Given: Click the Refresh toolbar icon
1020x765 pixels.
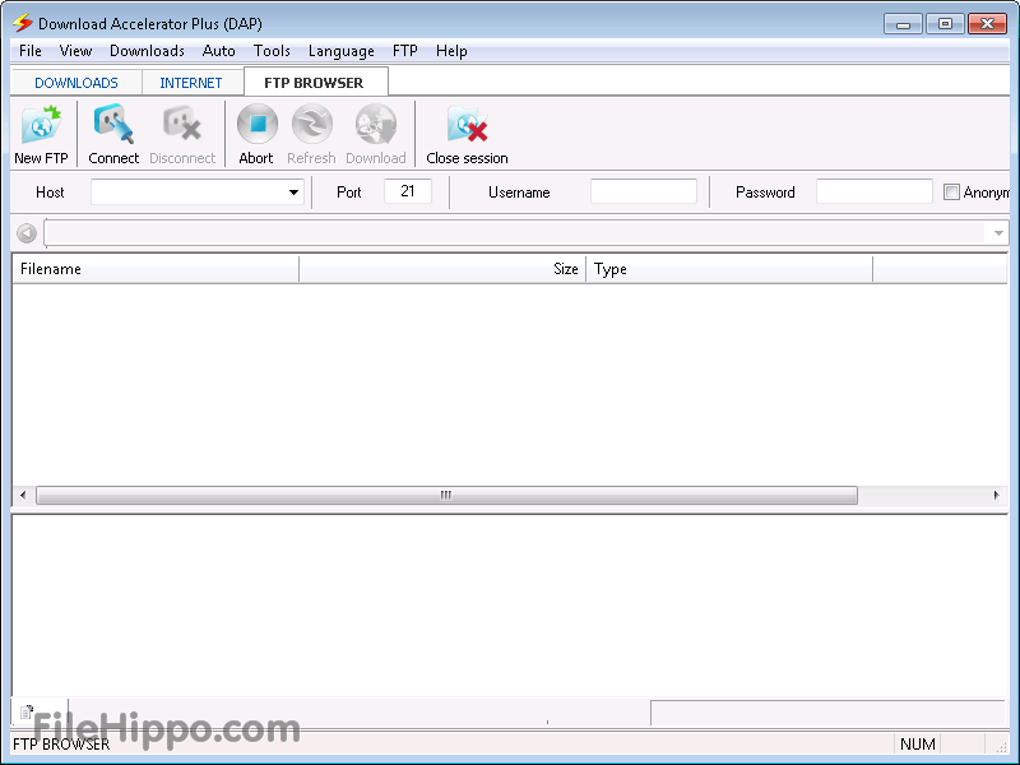Looking at the screenshot, I should click(311, 126).
